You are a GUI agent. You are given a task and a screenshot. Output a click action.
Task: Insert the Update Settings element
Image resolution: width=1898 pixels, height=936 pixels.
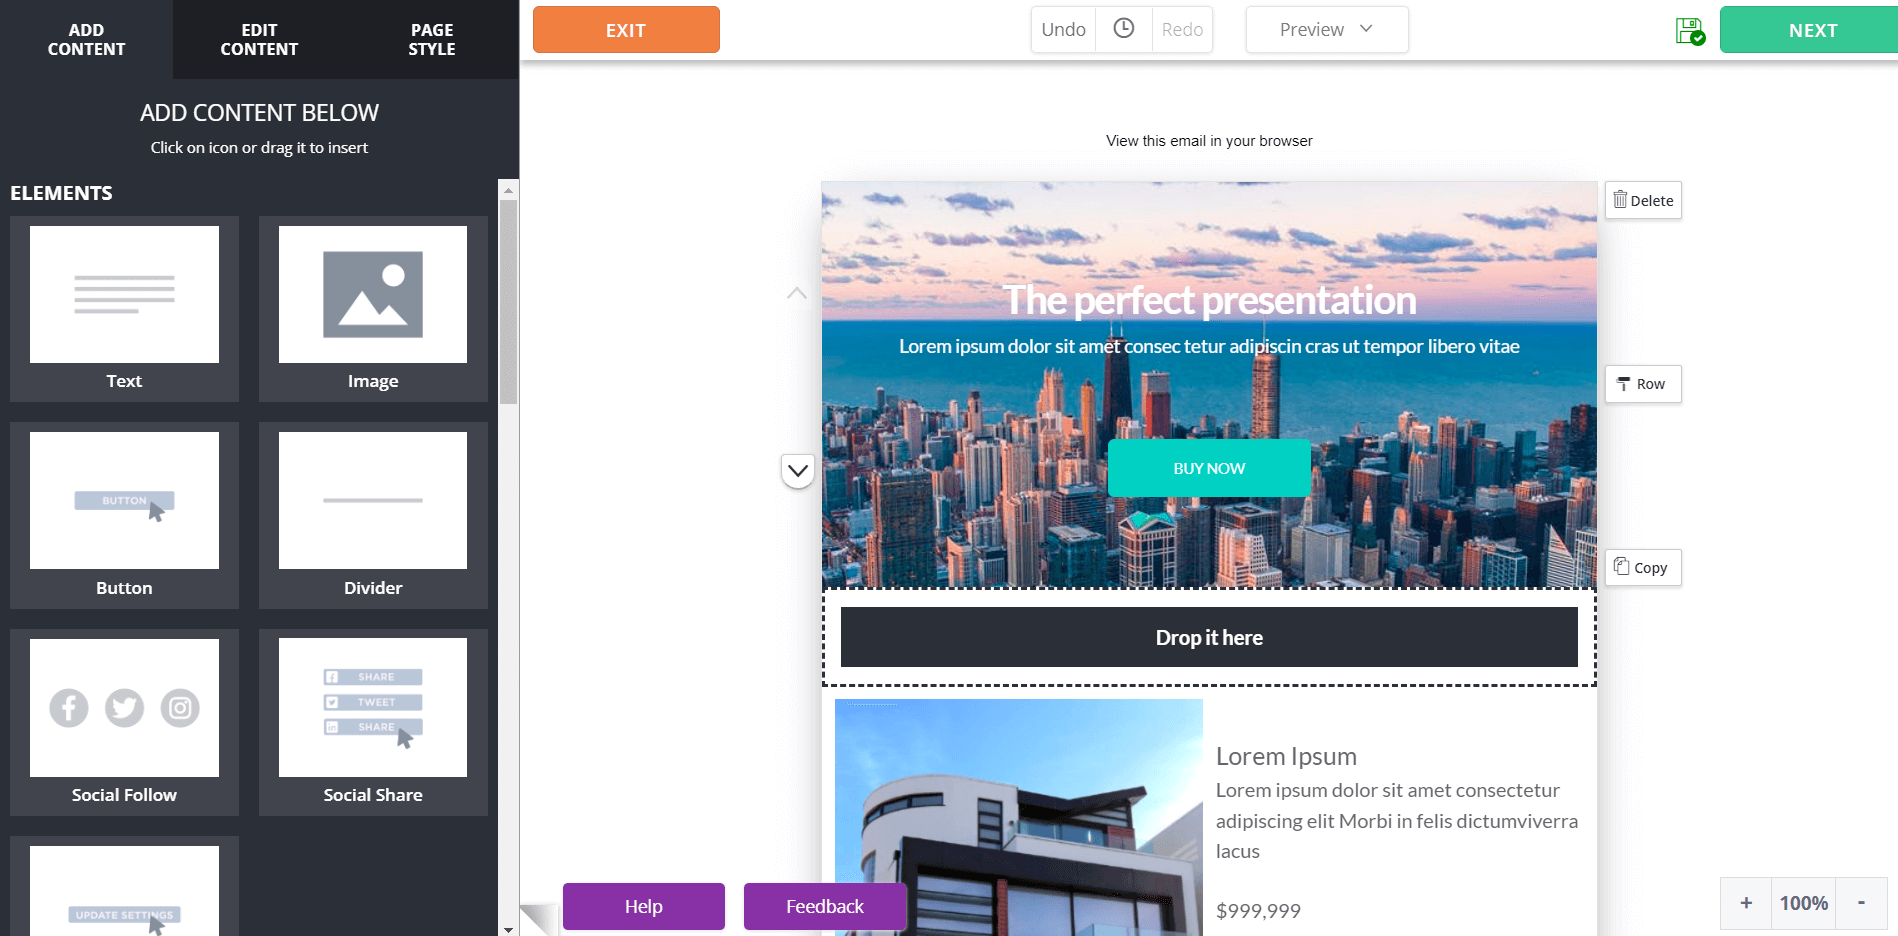(x=124, y=887)
